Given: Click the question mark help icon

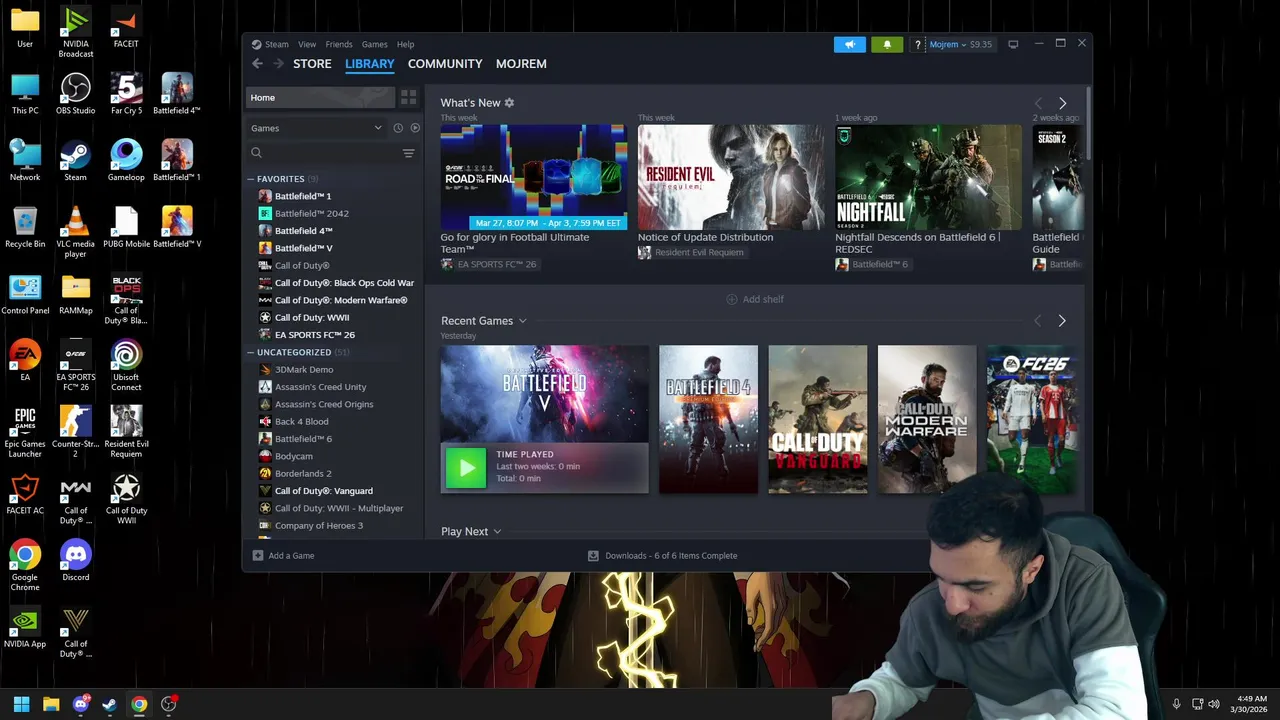Looking at the screenshot, I should coord(918,45).
